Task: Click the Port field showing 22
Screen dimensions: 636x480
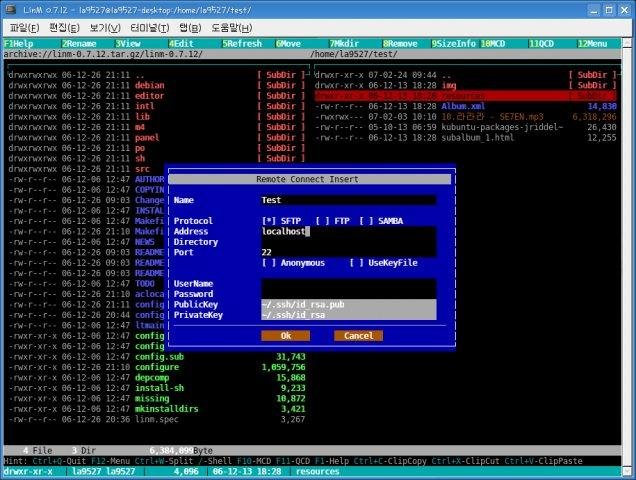Action: coord(349,252)
